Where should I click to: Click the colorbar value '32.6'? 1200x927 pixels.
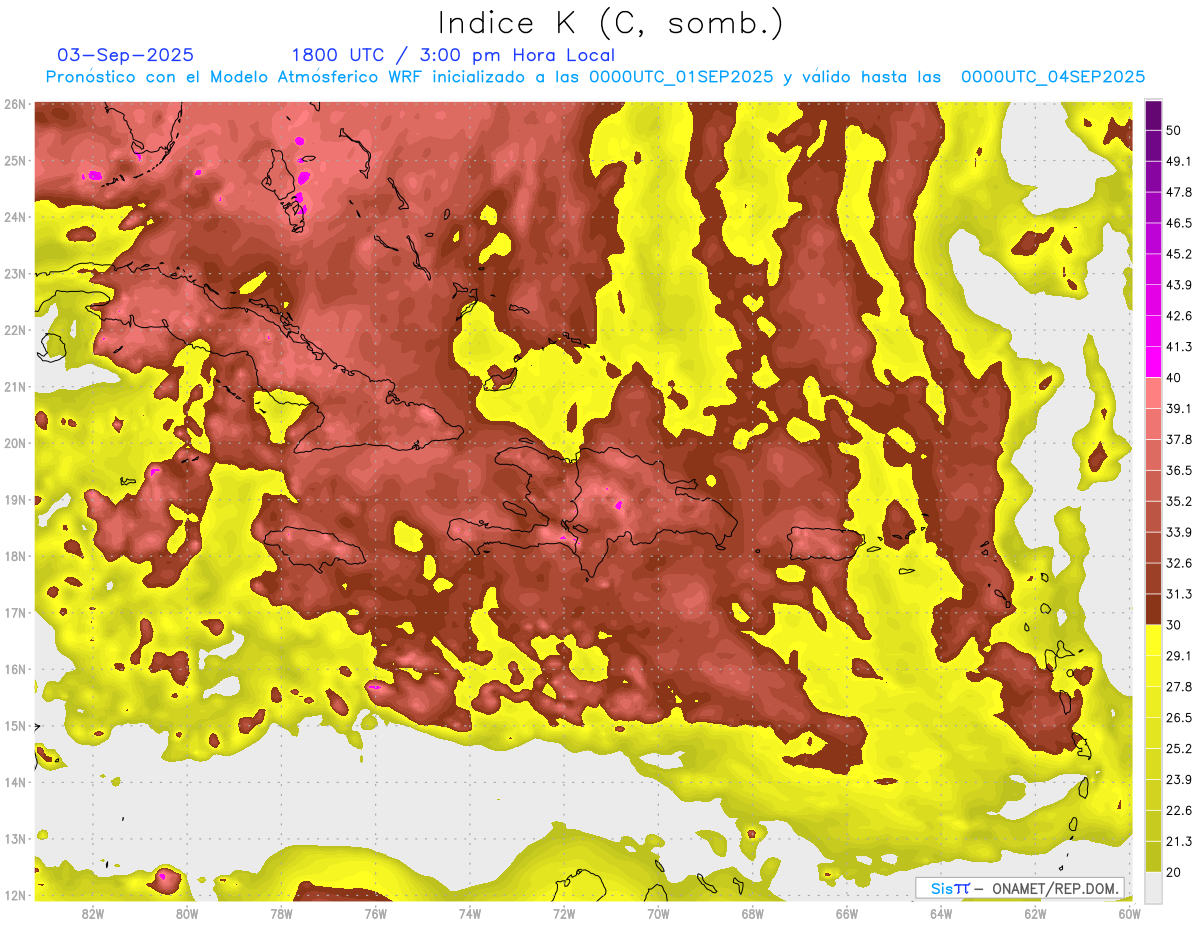(x=1179, y=563)
